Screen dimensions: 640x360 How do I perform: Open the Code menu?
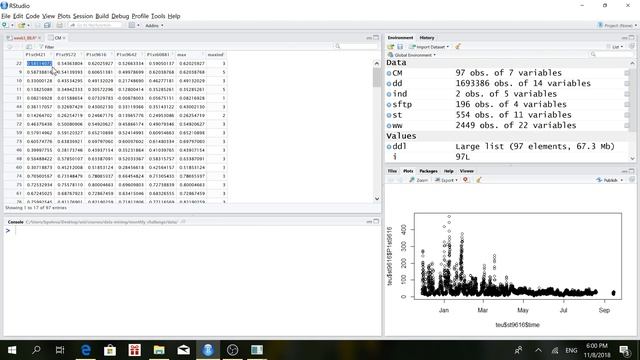click(33, 16)
